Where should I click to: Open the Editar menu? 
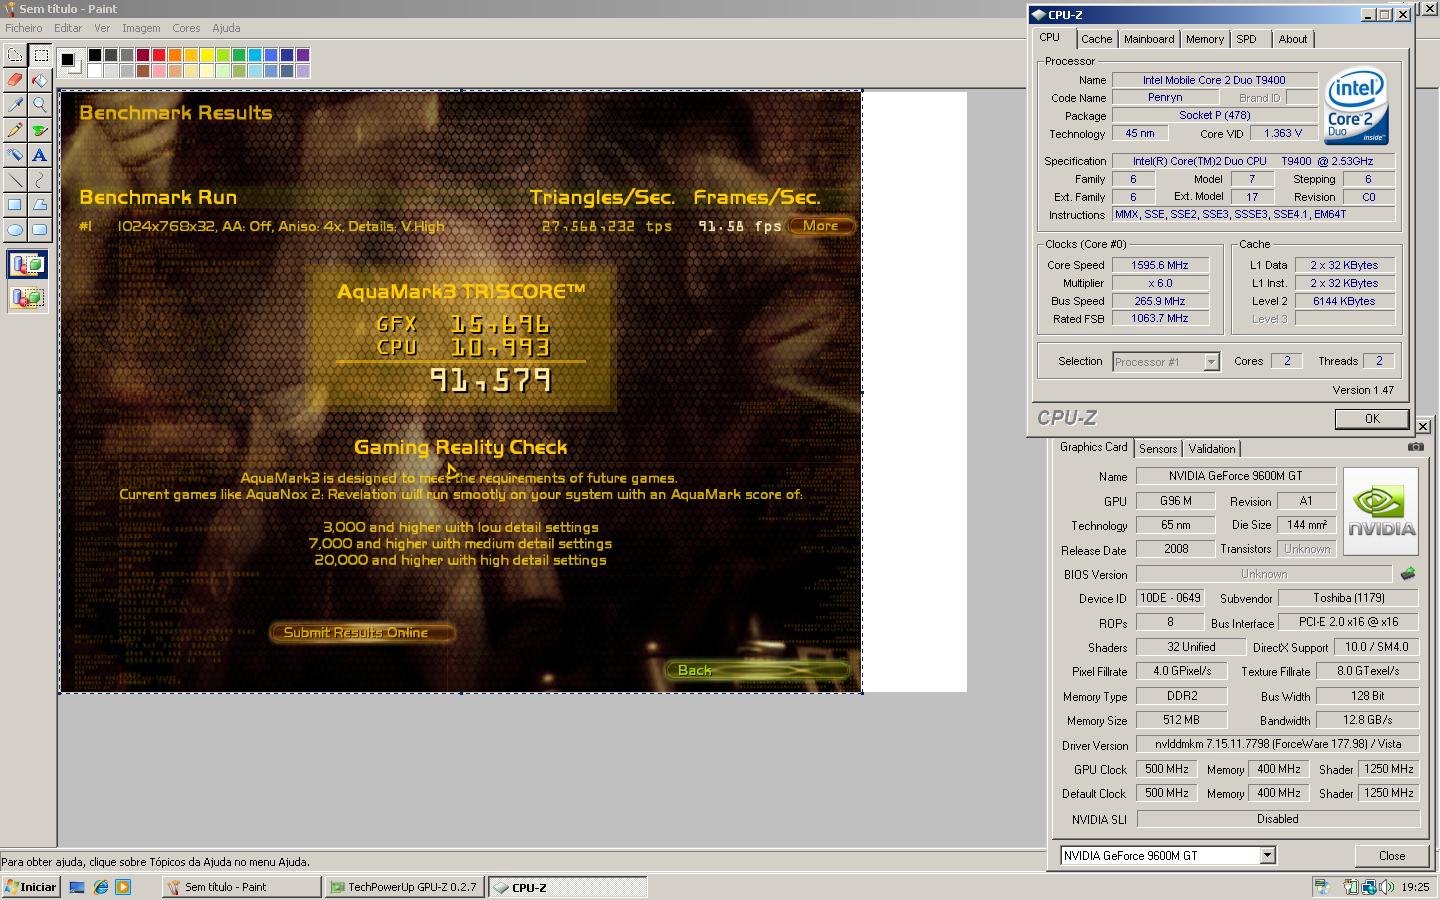coord(68,28)
